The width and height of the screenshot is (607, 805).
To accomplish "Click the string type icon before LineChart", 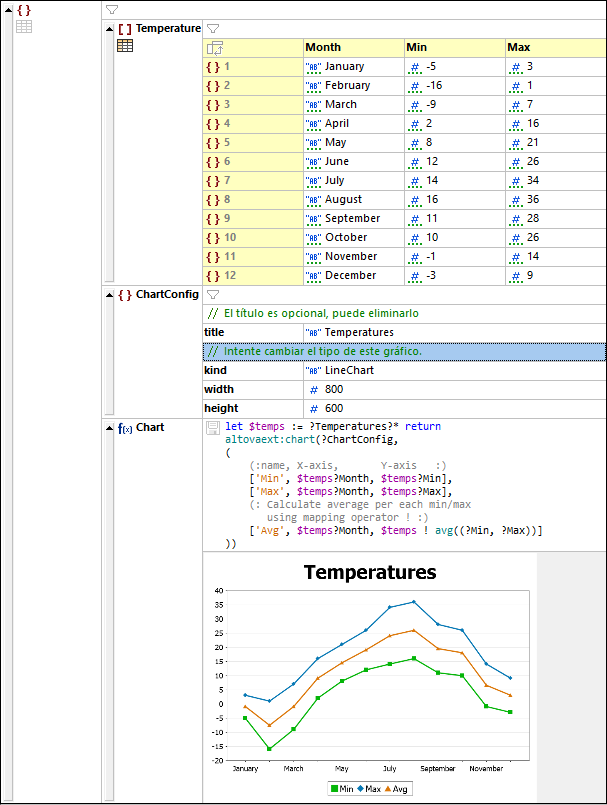I will (x=313, y=371).
